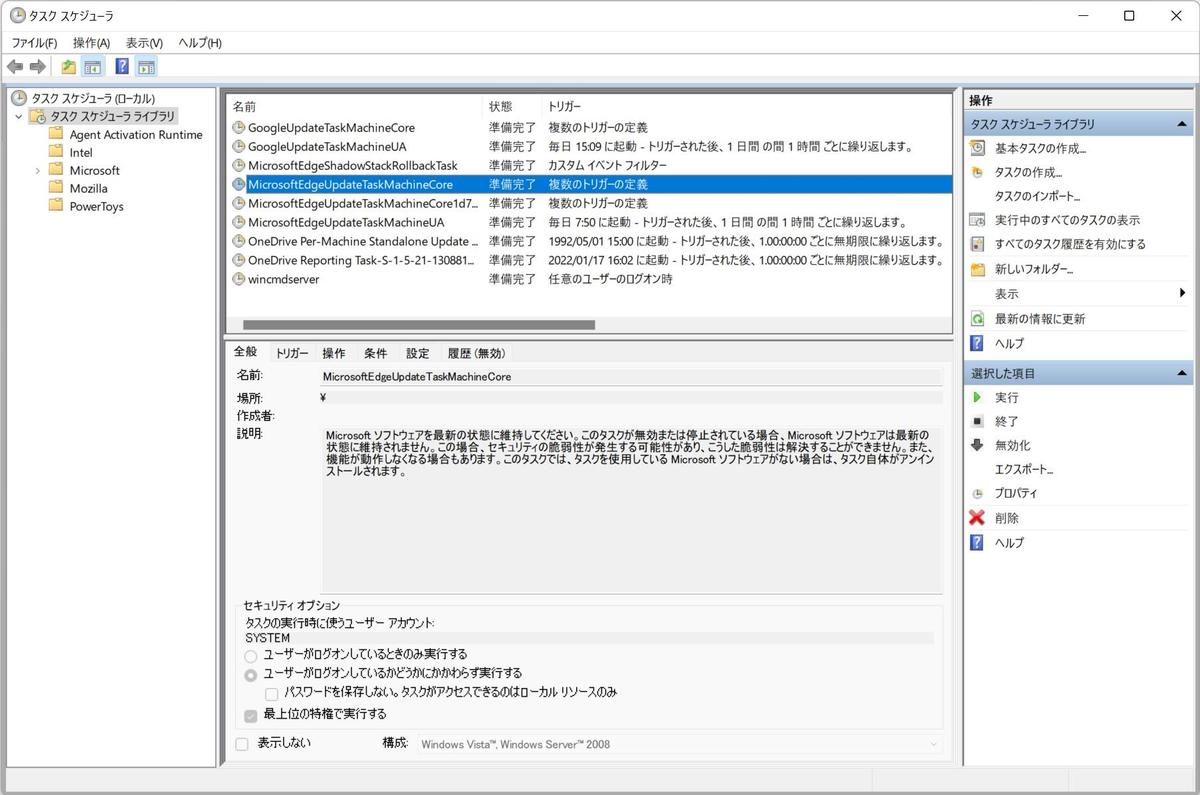
Task: Collapse タスク スケジューラ ライブラリ tree node
Action: [18, 116]
